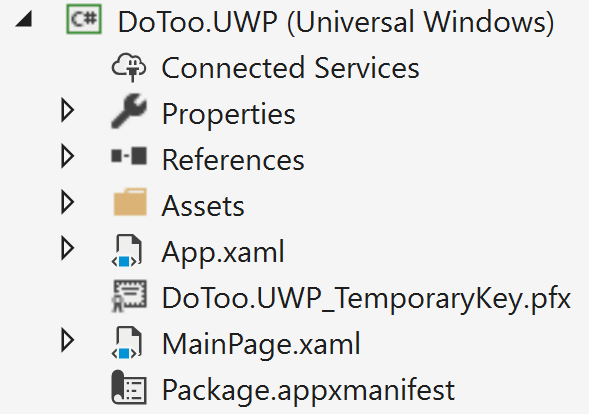
Task: Click the Properties wrench icon
Action: tap(129, 111)
